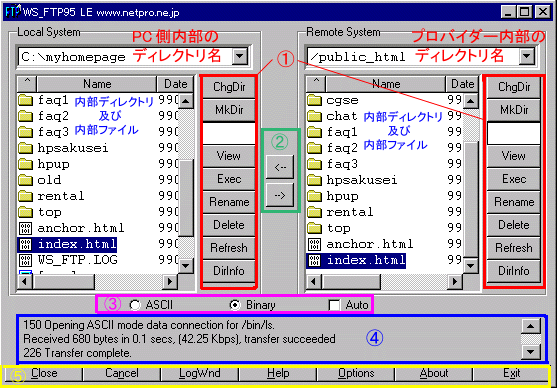Screen dimensions: 557x388
Task: Enable the Auto checkbox
Action: [x=334, y=305]
